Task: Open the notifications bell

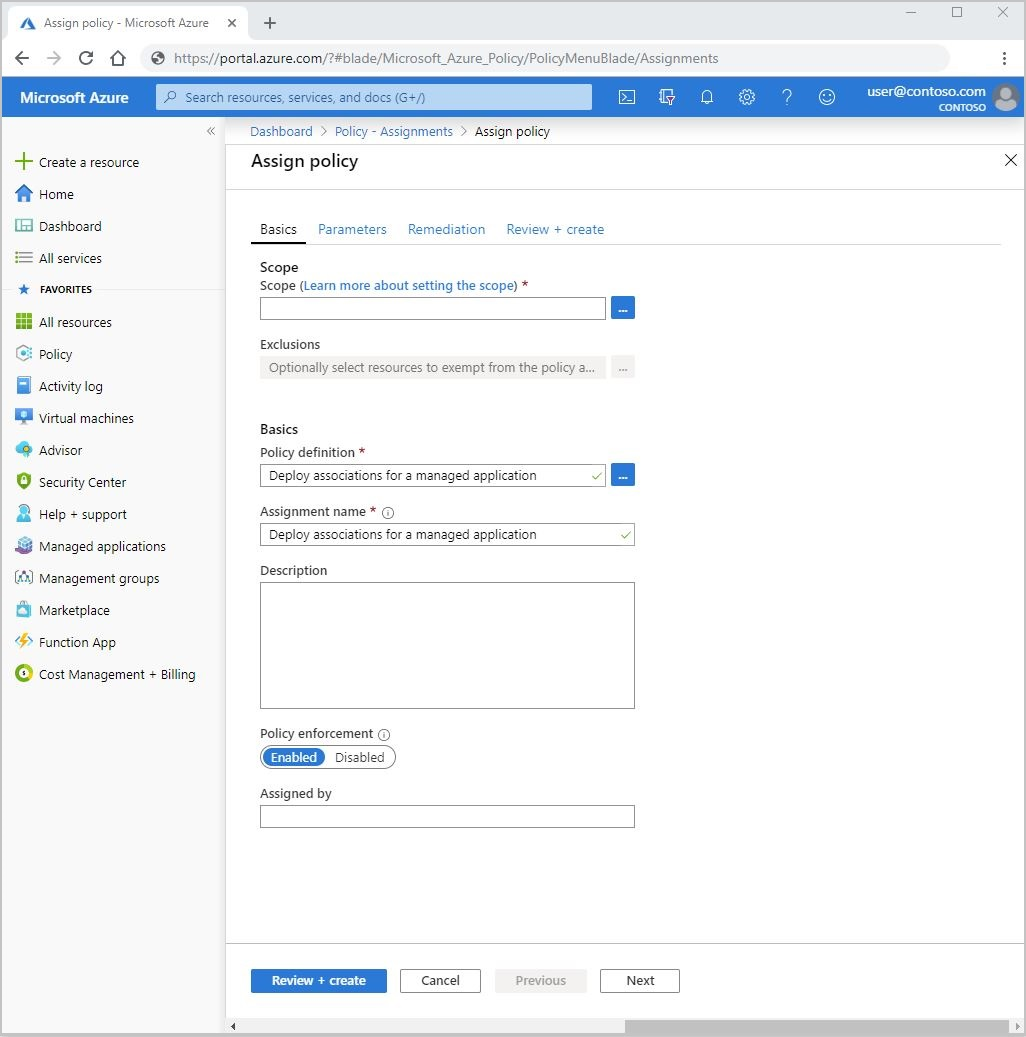Action: click(x=707, y=97)
